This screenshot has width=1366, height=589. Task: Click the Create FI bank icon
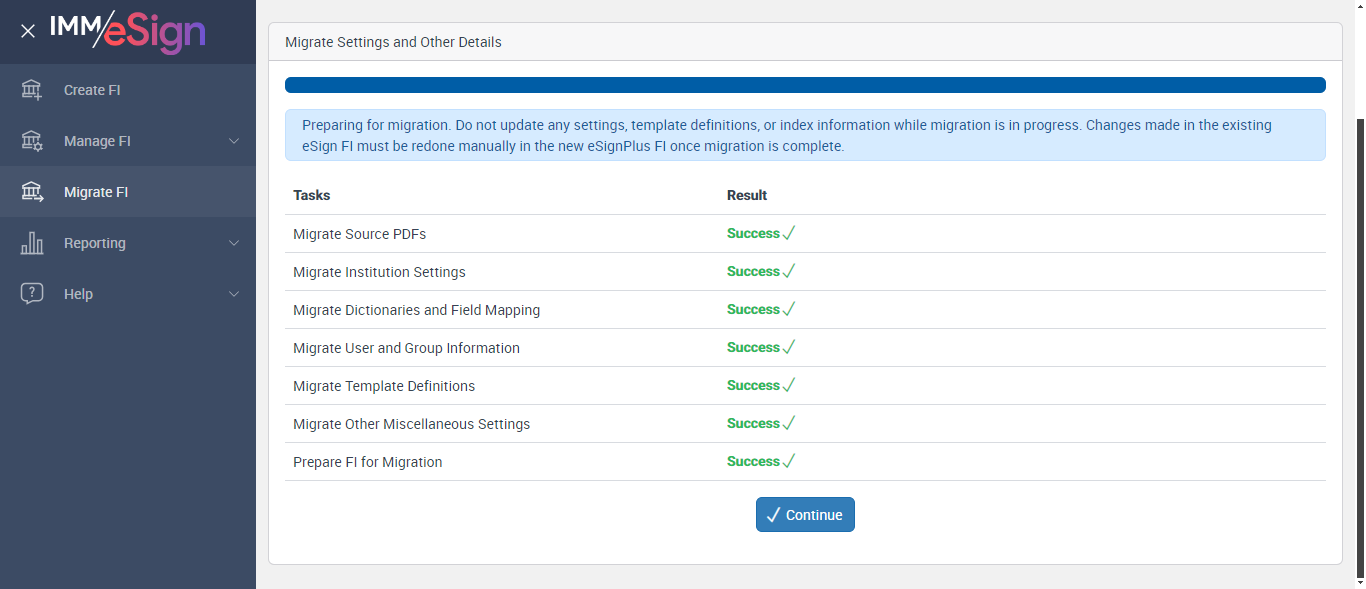click(x=32, y=90)
